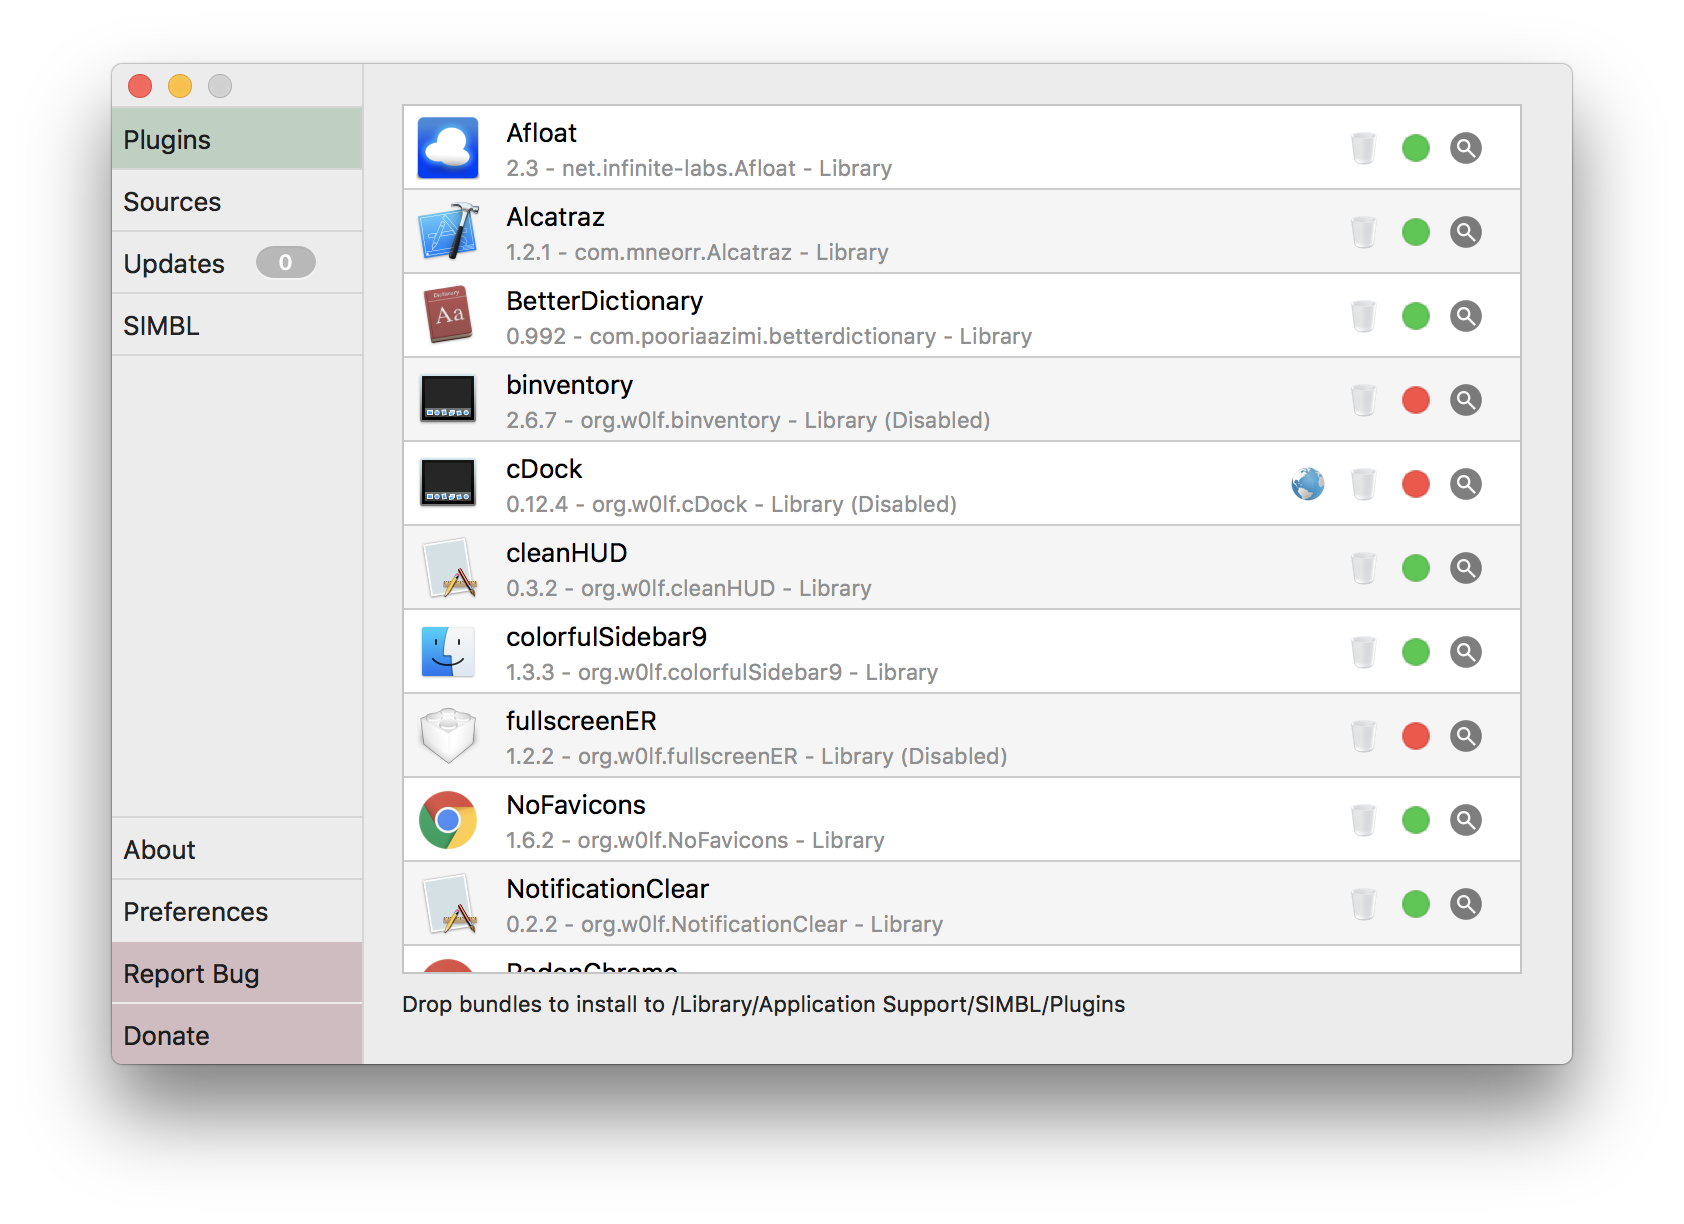Click the magnifier icon for NoFavicons
Image resolution: width=1684 pixels, height=1224 pixels.
click(1466, 820)
